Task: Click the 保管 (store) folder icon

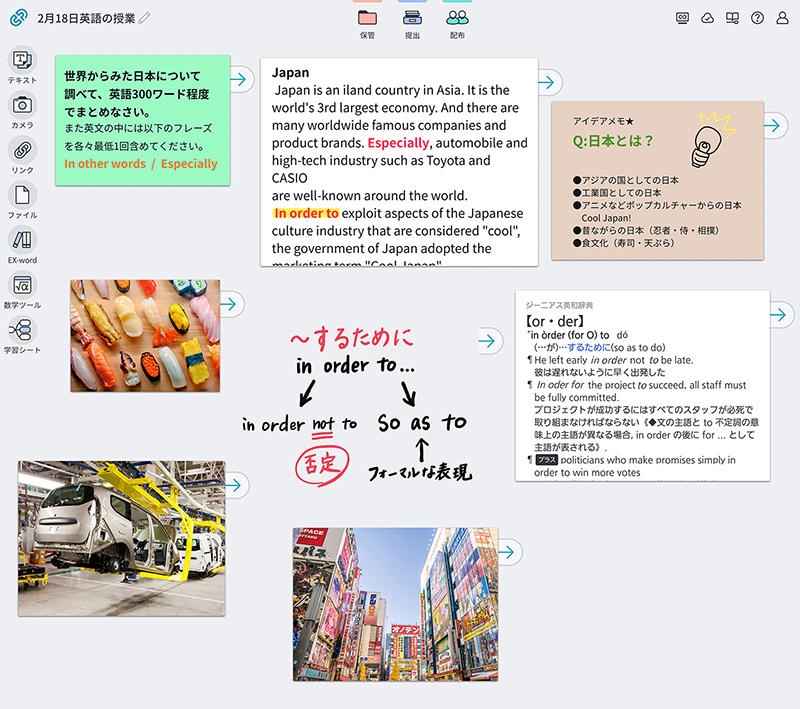Action: tap(367, 18)
